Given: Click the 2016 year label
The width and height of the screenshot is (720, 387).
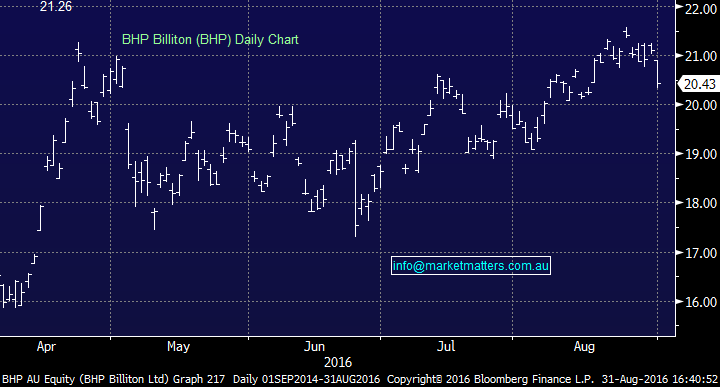Looking at the screenshot, I should (x=338, y=363).
